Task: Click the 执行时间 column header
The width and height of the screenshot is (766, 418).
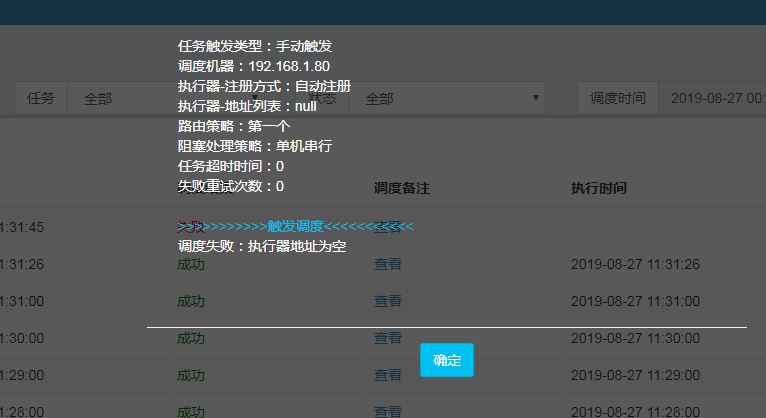Action: click(x=599, y=188)
